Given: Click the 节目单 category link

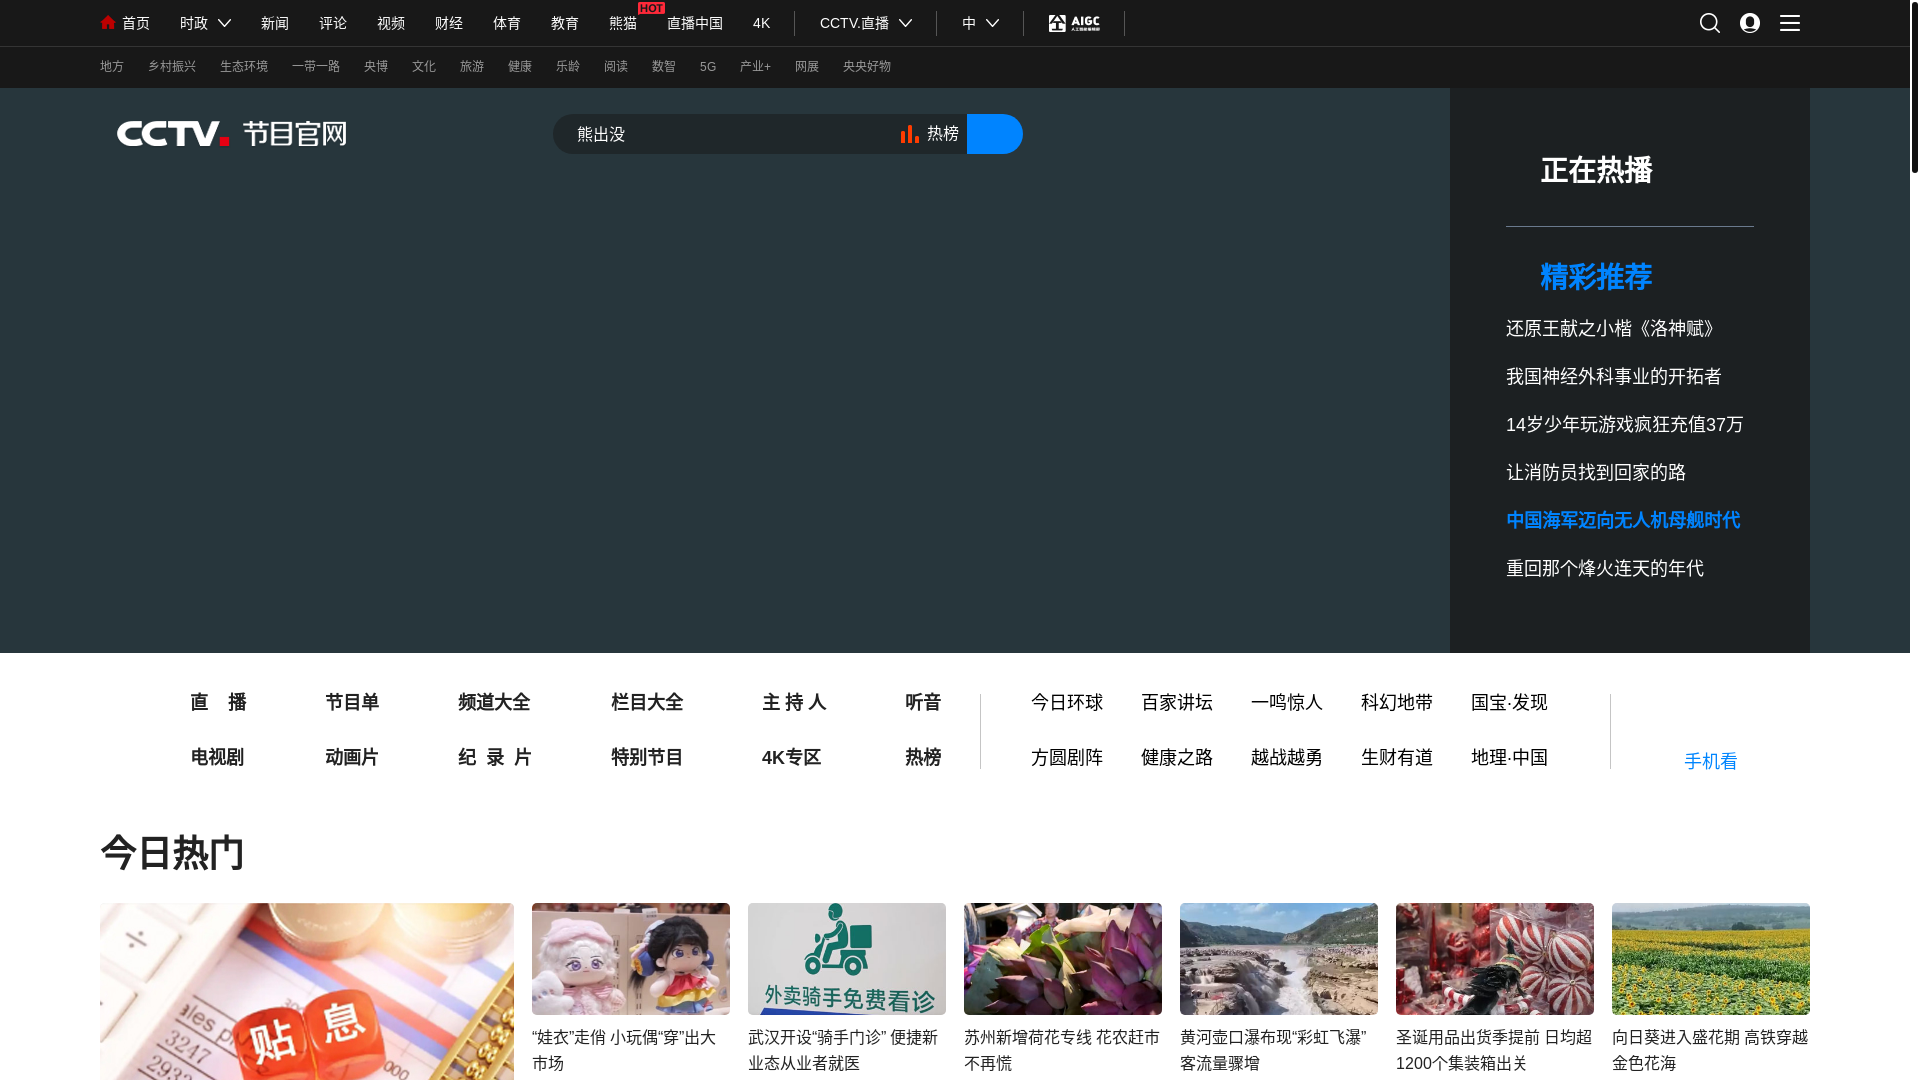Looking at the screenshot, I should pyautogui.click(x=352, y=702).
